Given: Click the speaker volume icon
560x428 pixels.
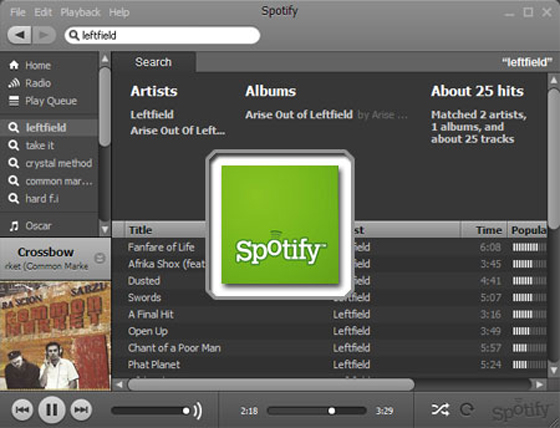Looking at the screenshot, I should point(198,411).
